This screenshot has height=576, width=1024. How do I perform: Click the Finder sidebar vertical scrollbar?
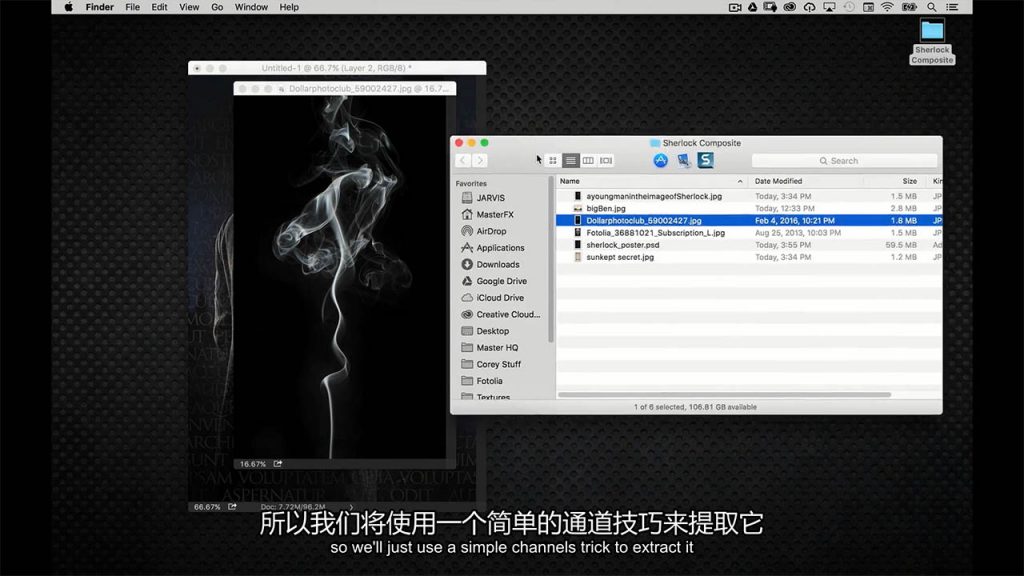point(551,260)
